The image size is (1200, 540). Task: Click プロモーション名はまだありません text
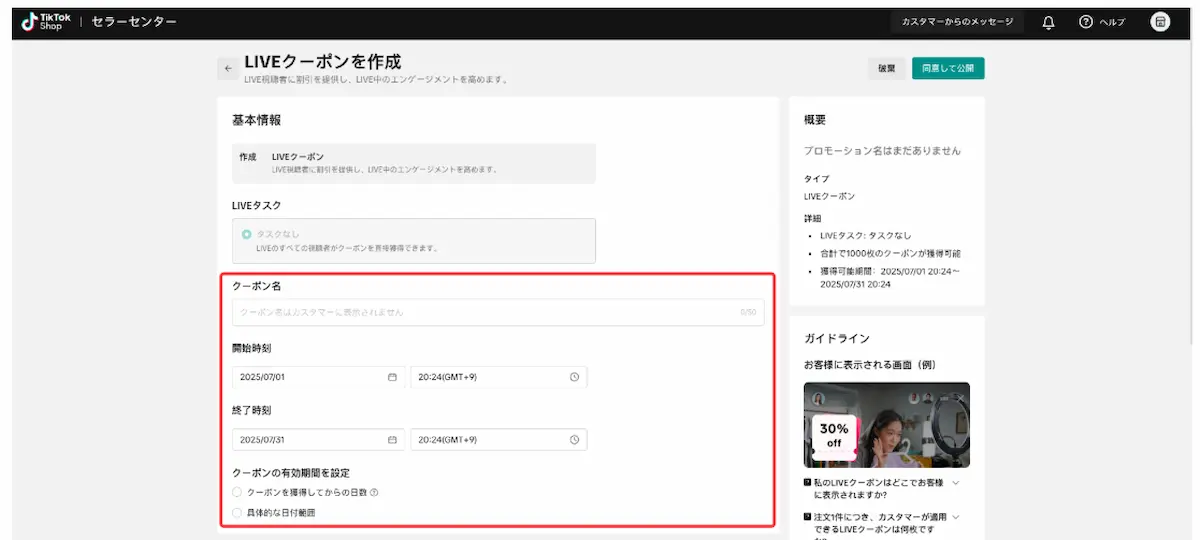click(x=882, y=150)
